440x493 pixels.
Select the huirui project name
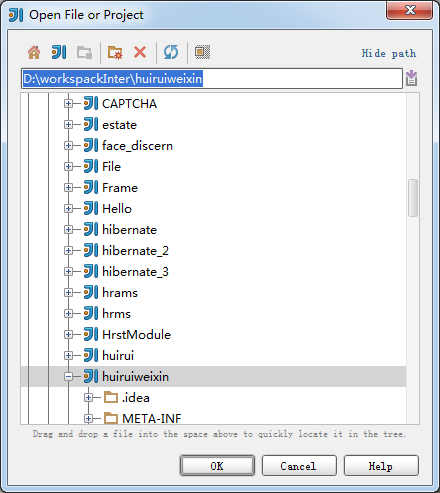click(118, 356)
